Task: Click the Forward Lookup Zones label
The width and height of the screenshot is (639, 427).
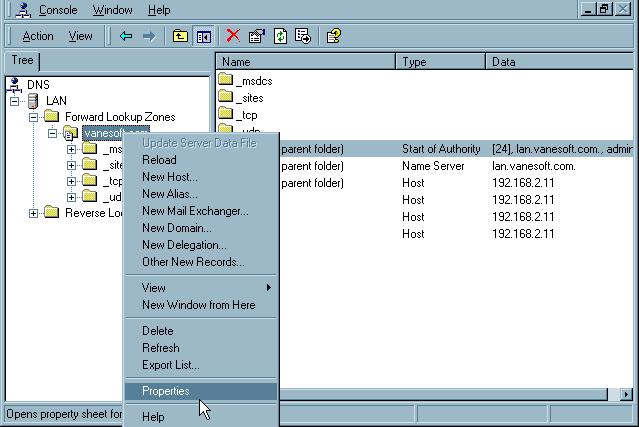Action: (120, 117)
